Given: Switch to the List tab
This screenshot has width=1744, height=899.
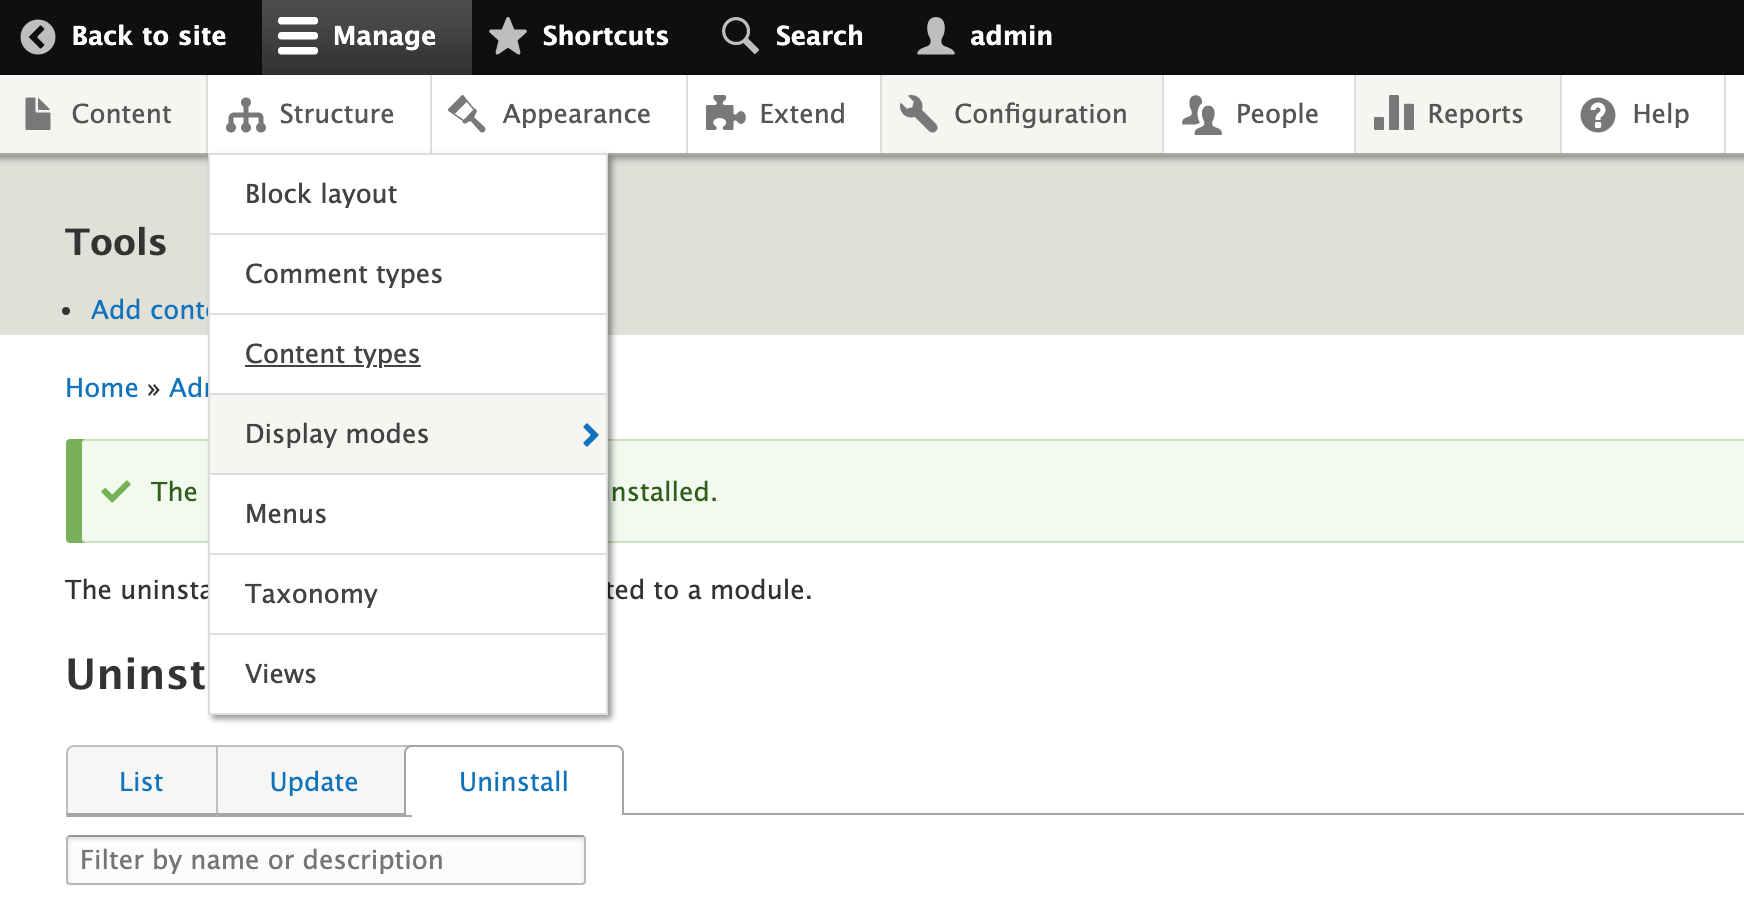Looking at the screenshot, I should [x=141, y=781].
